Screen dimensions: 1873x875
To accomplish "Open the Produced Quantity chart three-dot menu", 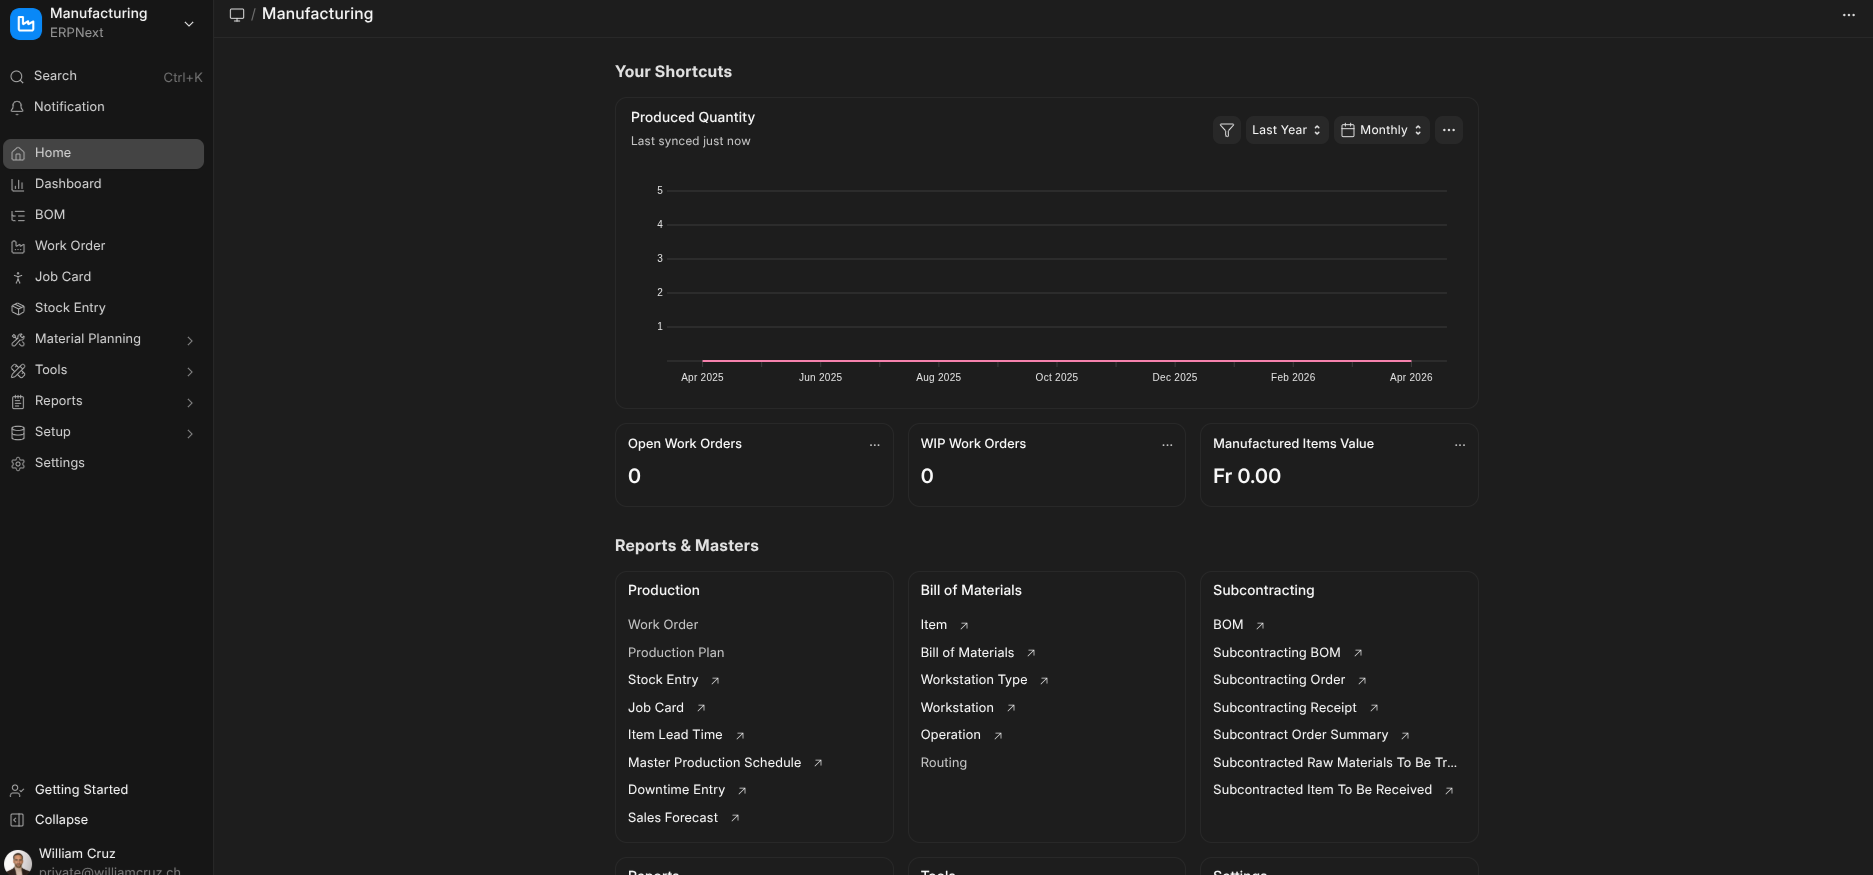I will (x=1449, y=130).
